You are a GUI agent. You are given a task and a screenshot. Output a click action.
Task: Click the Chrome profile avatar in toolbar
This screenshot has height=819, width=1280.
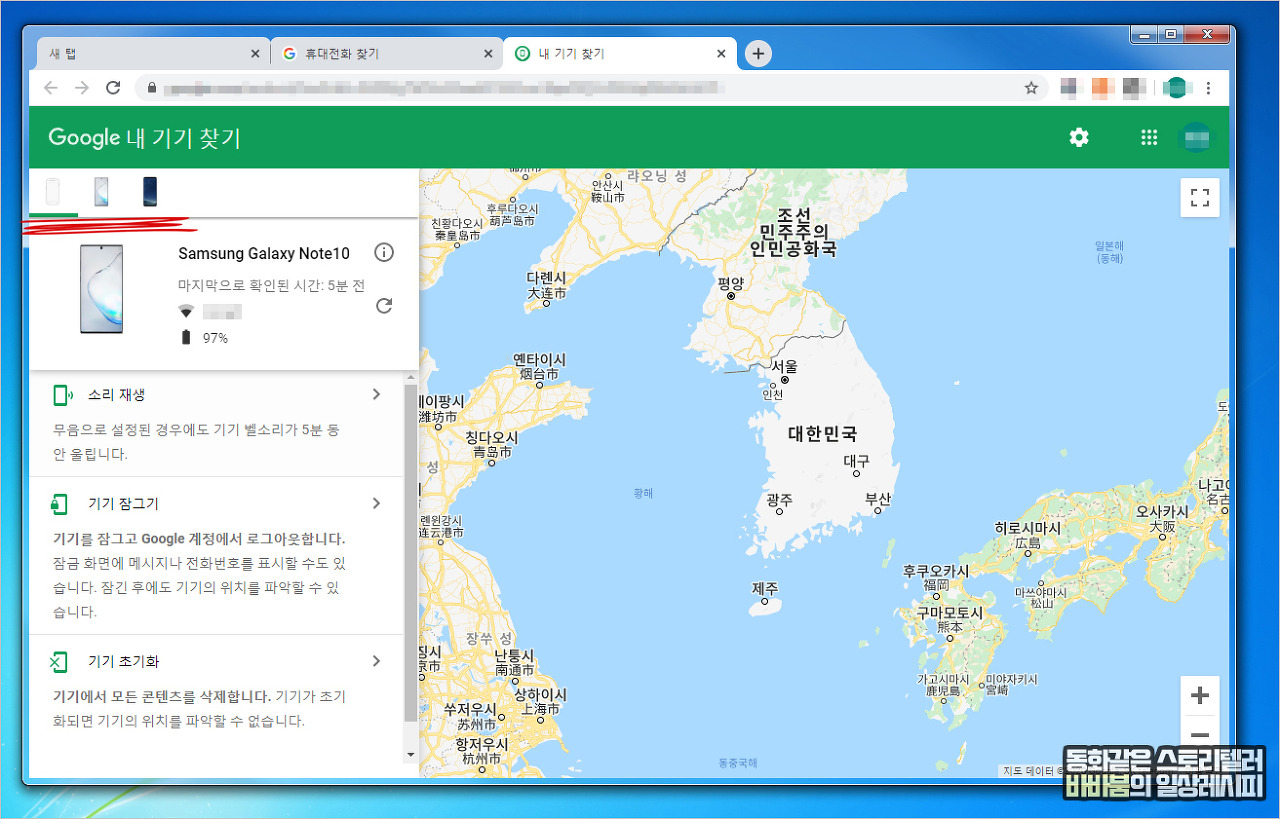click(x=1177, y=88)
